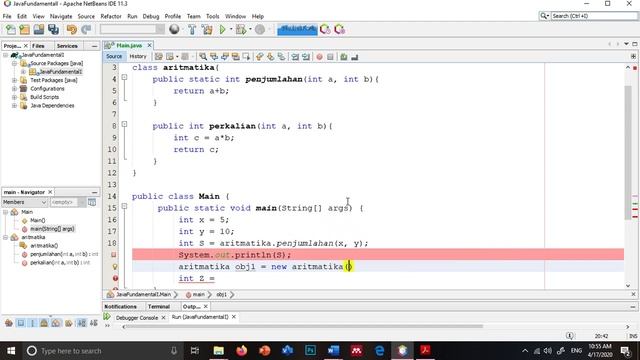Open the Run Project dropdown arrow

pyautogui.click(x=231, y=29)
